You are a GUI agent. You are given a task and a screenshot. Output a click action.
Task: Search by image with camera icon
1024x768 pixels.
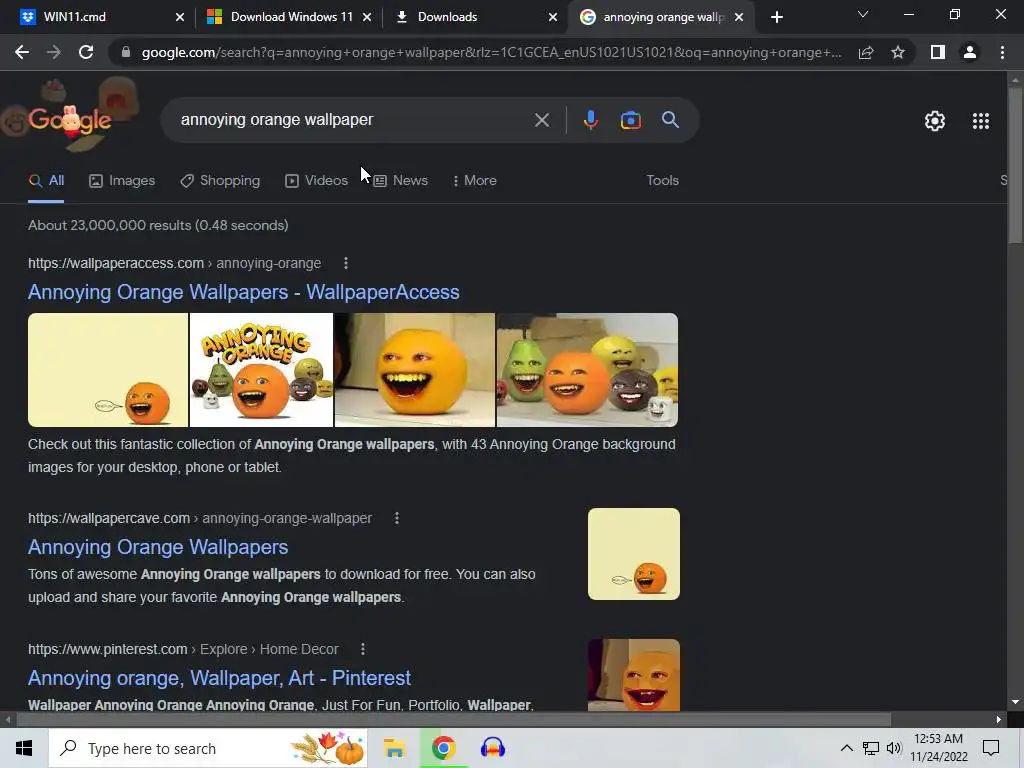(x=630, y=120)
